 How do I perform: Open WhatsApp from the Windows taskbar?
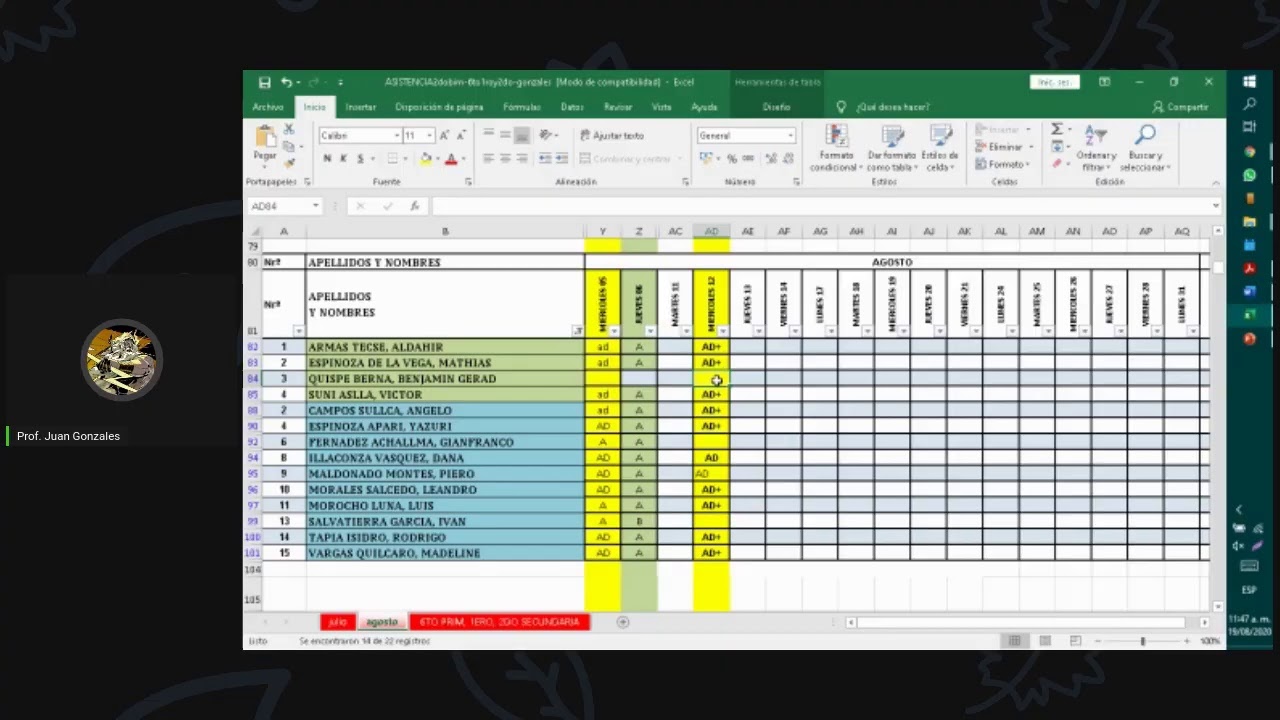[x=1249, y=175]
